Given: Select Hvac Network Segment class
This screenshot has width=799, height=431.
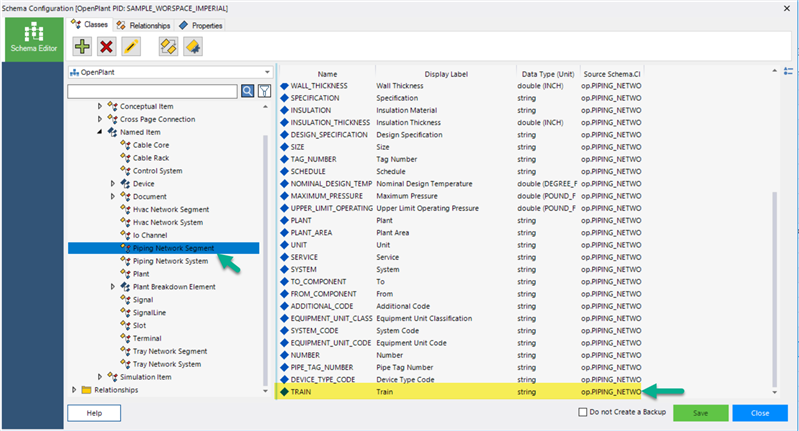Looking at the screenshot, I should 171,209.
